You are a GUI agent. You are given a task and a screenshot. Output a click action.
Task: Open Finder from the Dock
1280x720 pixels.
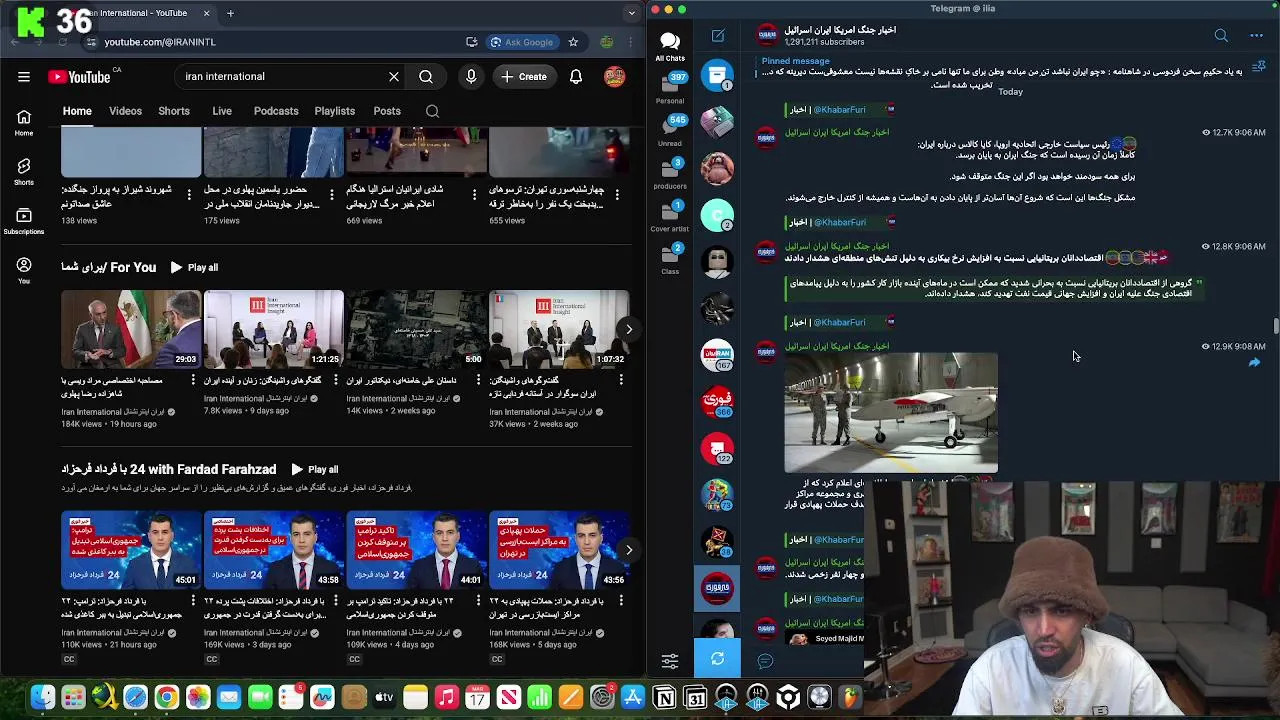(x=42, y=697)
